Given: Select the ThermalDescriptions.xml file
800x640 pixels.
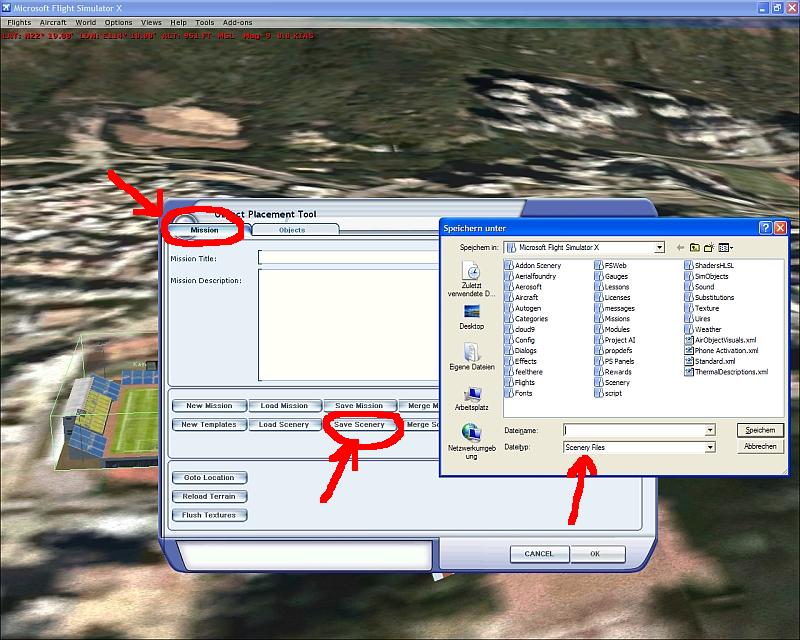Looking at the screenshot, I should click(726, 372).
